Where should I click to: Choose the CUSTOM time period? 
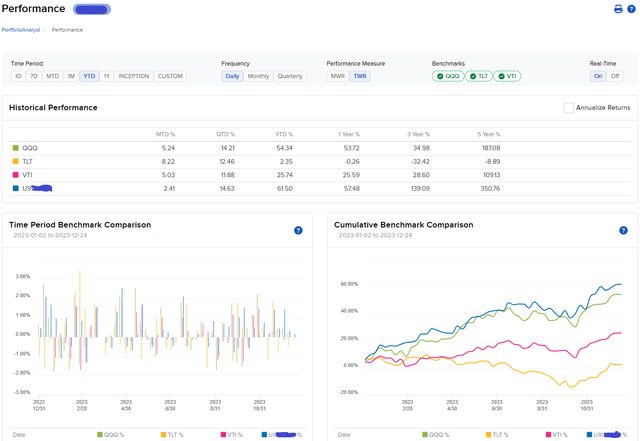click(x=170, y=76)
